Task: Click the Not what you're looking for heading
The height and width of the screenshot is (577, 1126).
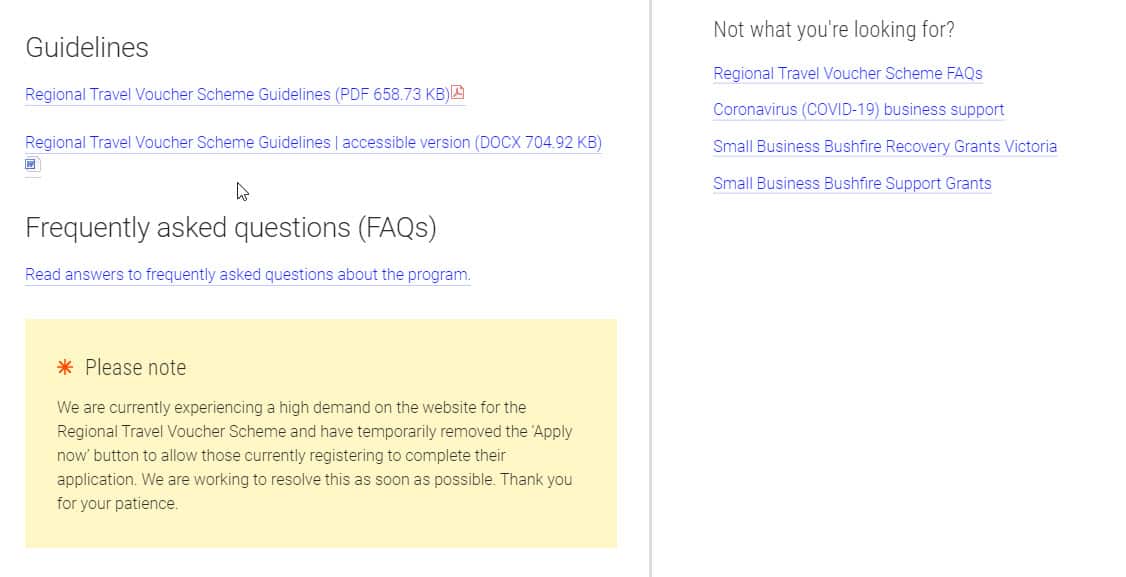Action: (831, 30)
